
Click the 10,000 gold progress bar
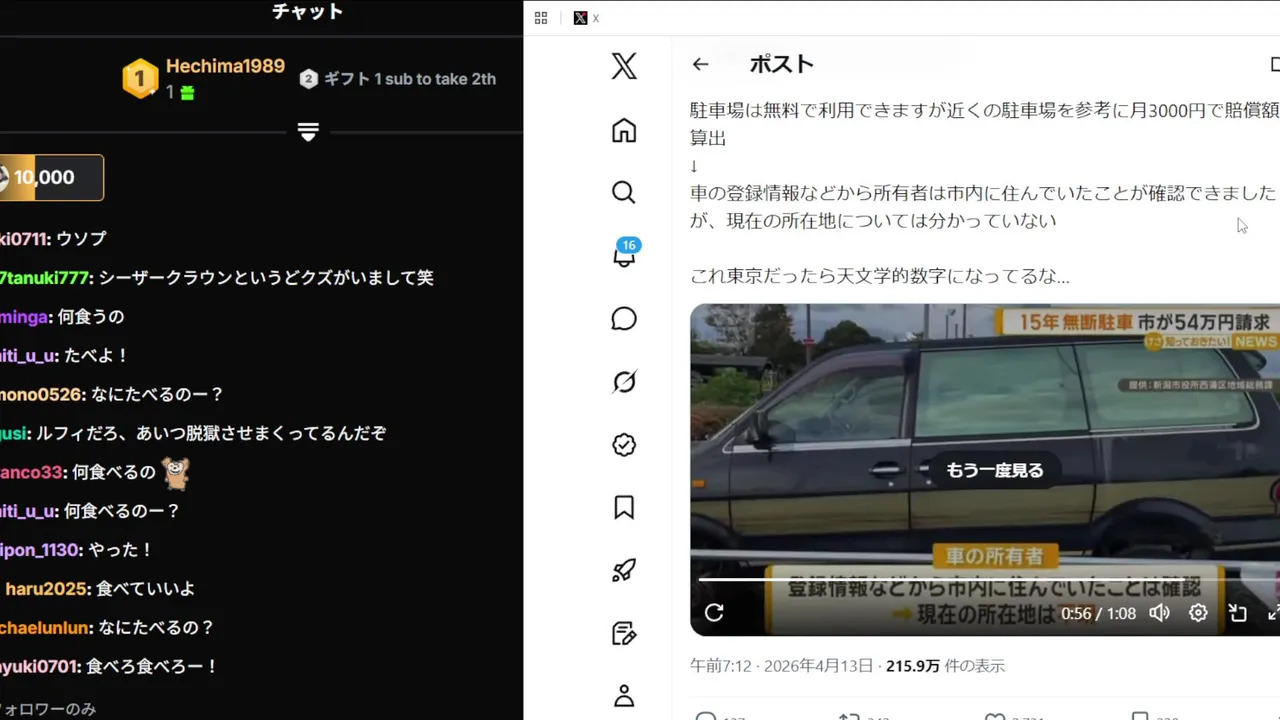(51, 177)
